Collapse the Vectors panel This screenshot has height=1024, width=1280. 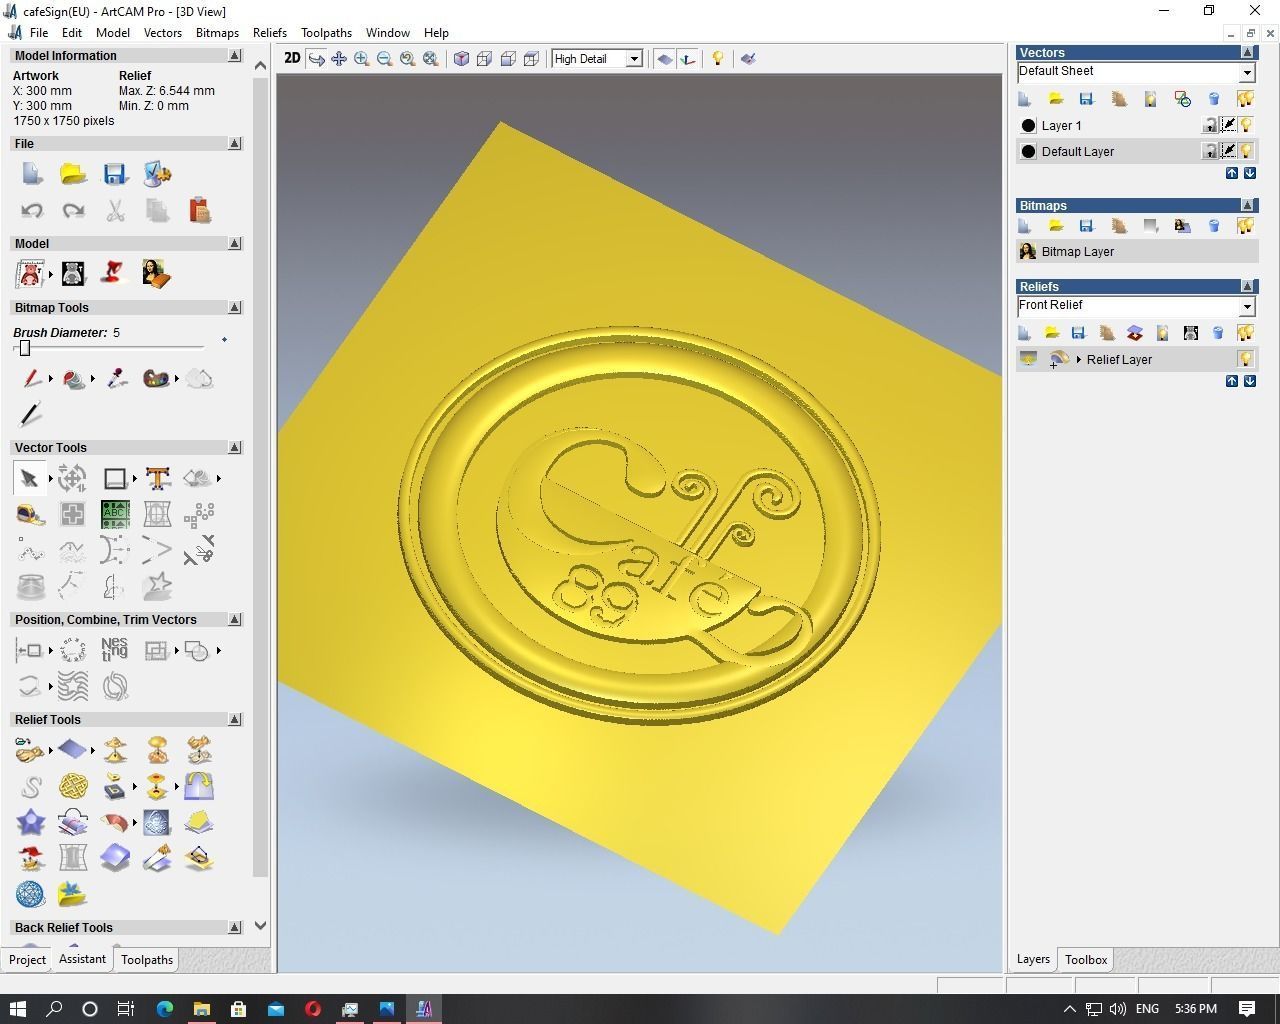point(1247,52)
